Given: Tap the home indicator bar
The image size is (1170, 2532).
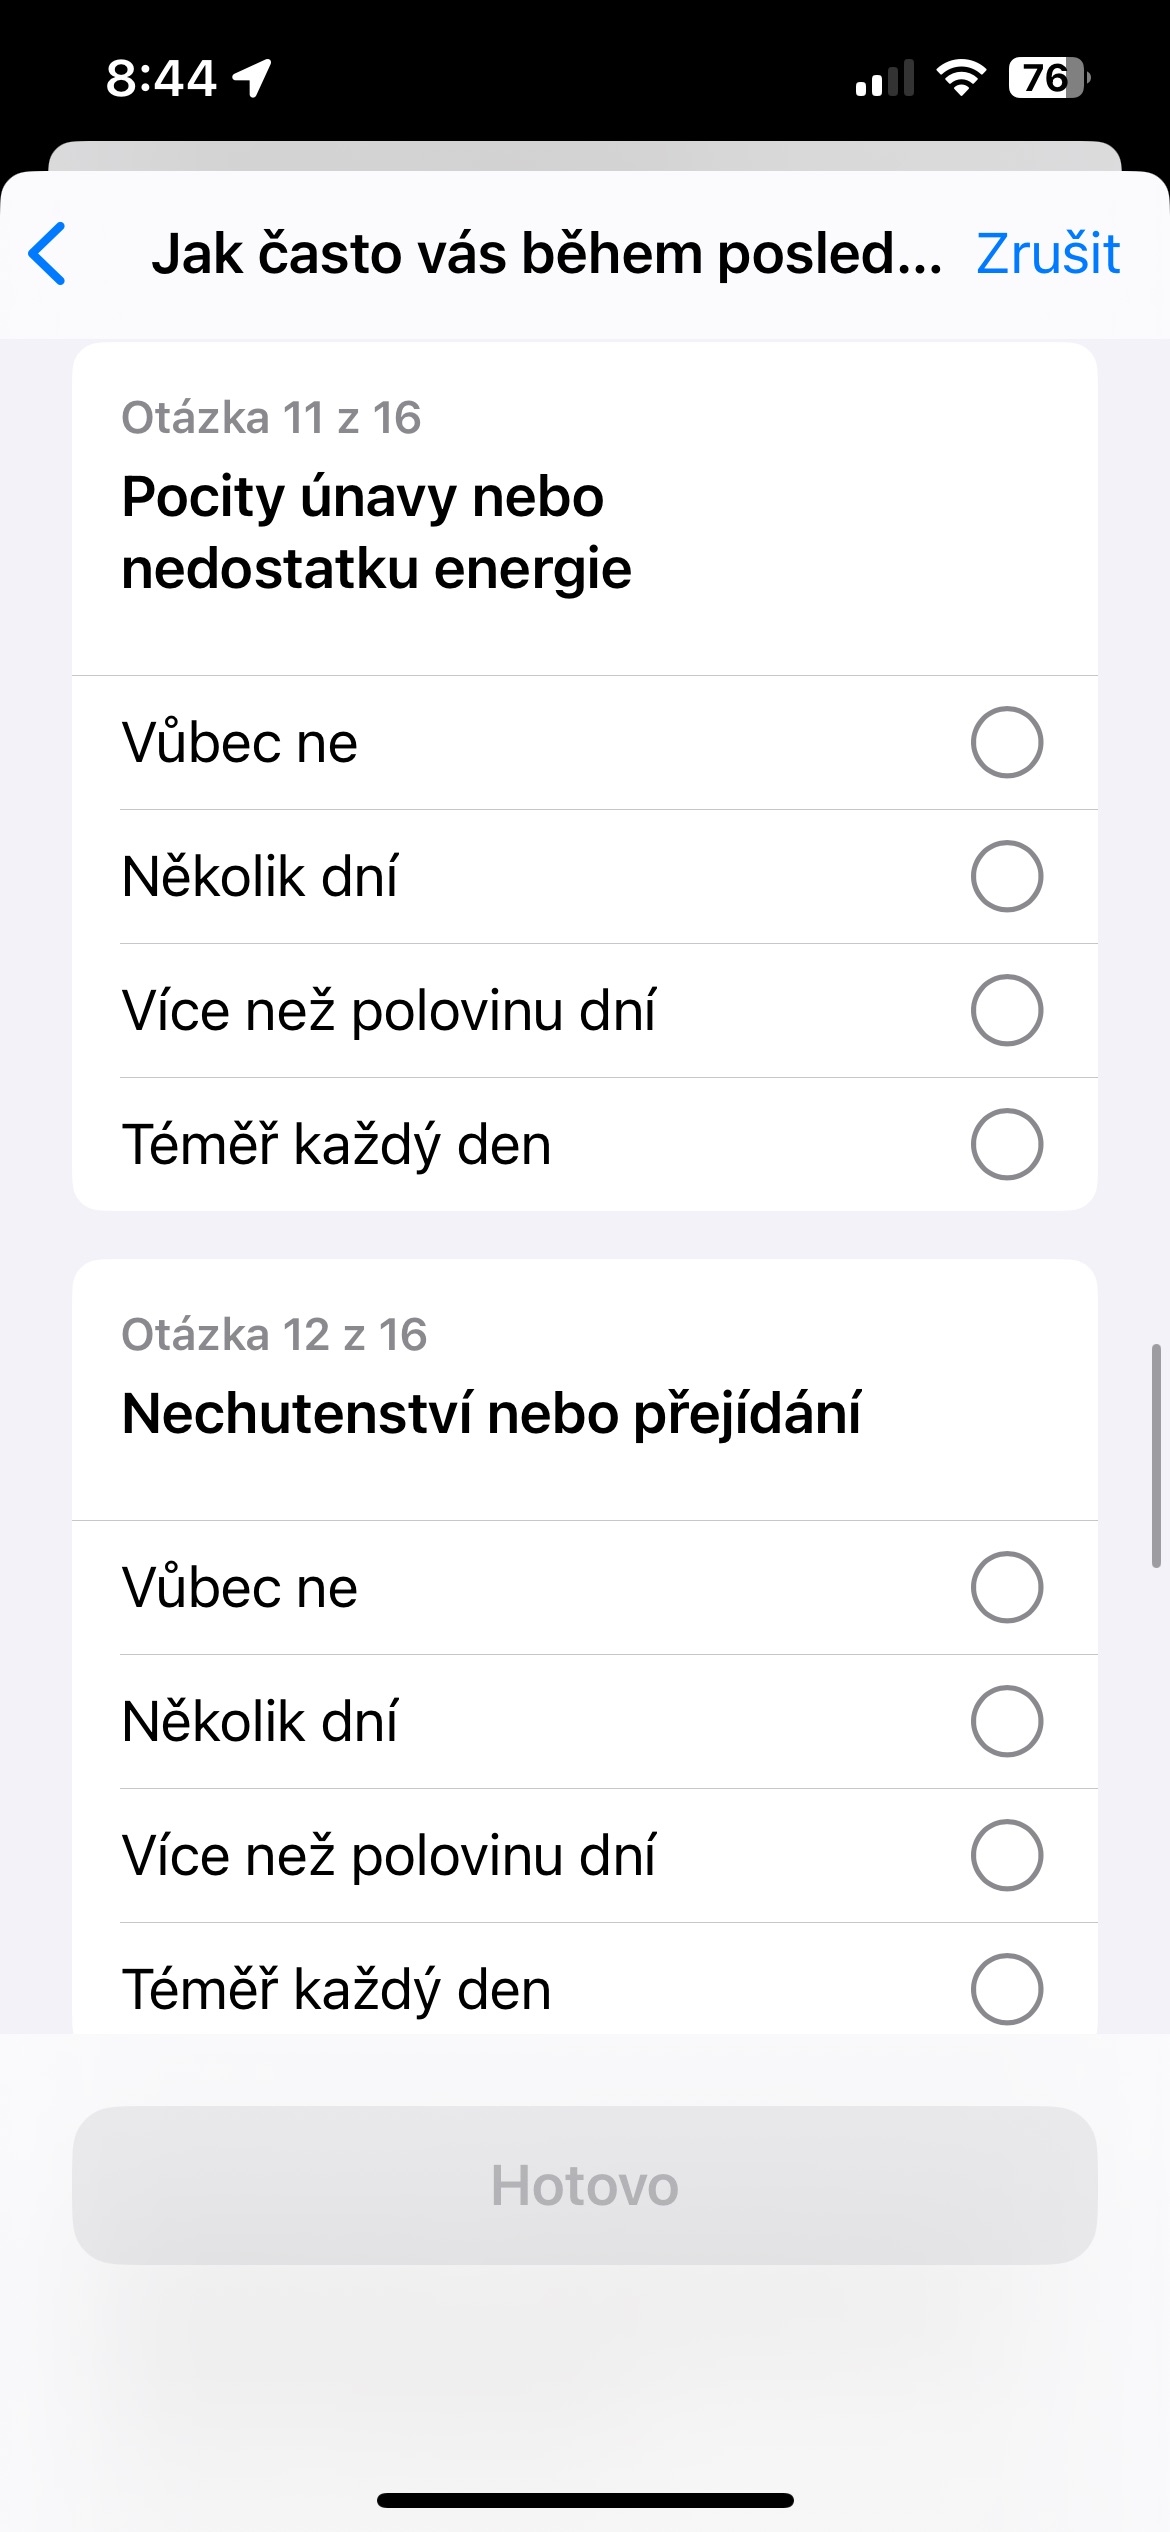Looking at the screenshot, I should click(x=585, y=2501).
